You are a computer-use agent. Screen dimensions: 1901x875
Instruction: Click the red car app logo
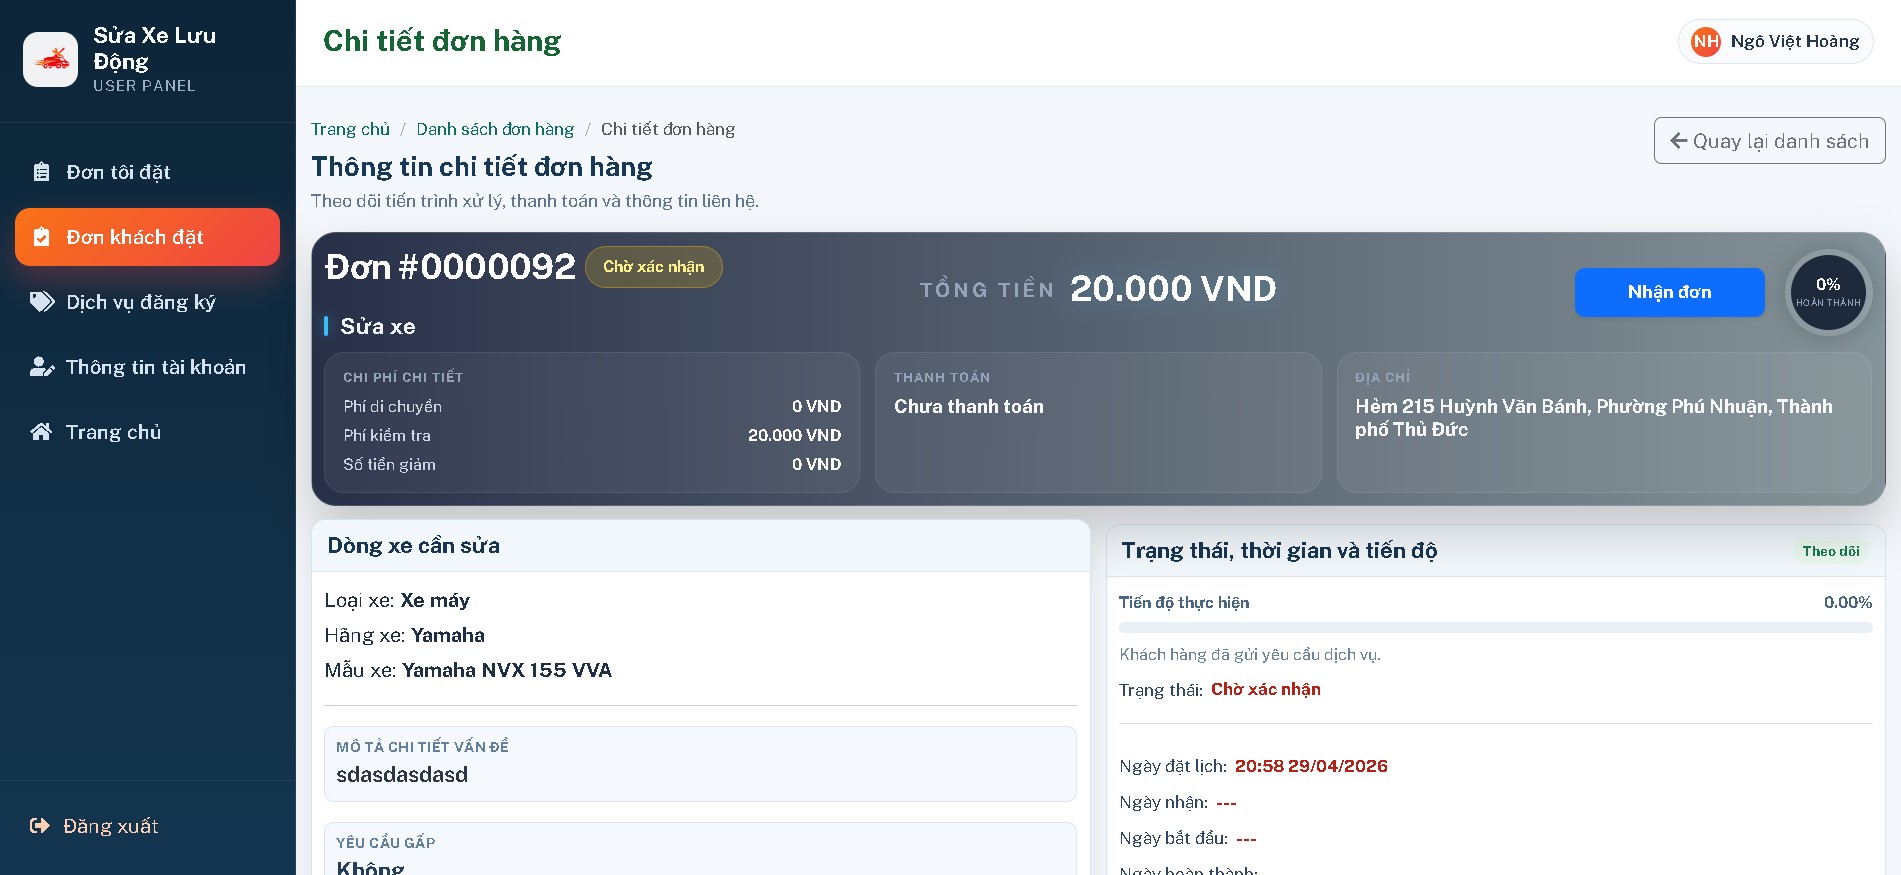50,60
